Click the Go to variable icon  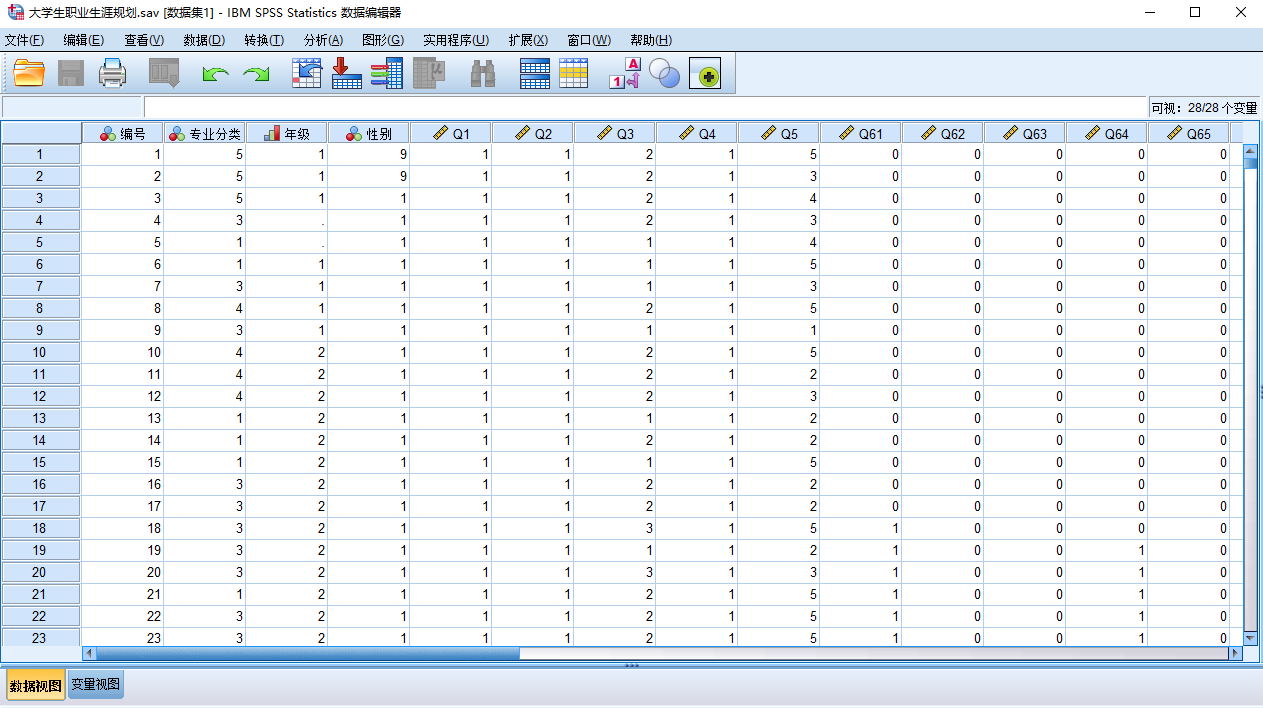pyautogui.click(x=346, y=73)
